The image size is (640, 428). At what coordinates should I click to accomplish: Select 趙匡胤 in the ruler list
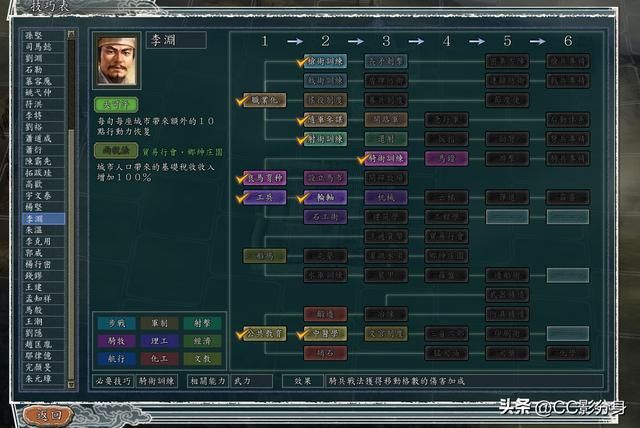click(43, 344)
